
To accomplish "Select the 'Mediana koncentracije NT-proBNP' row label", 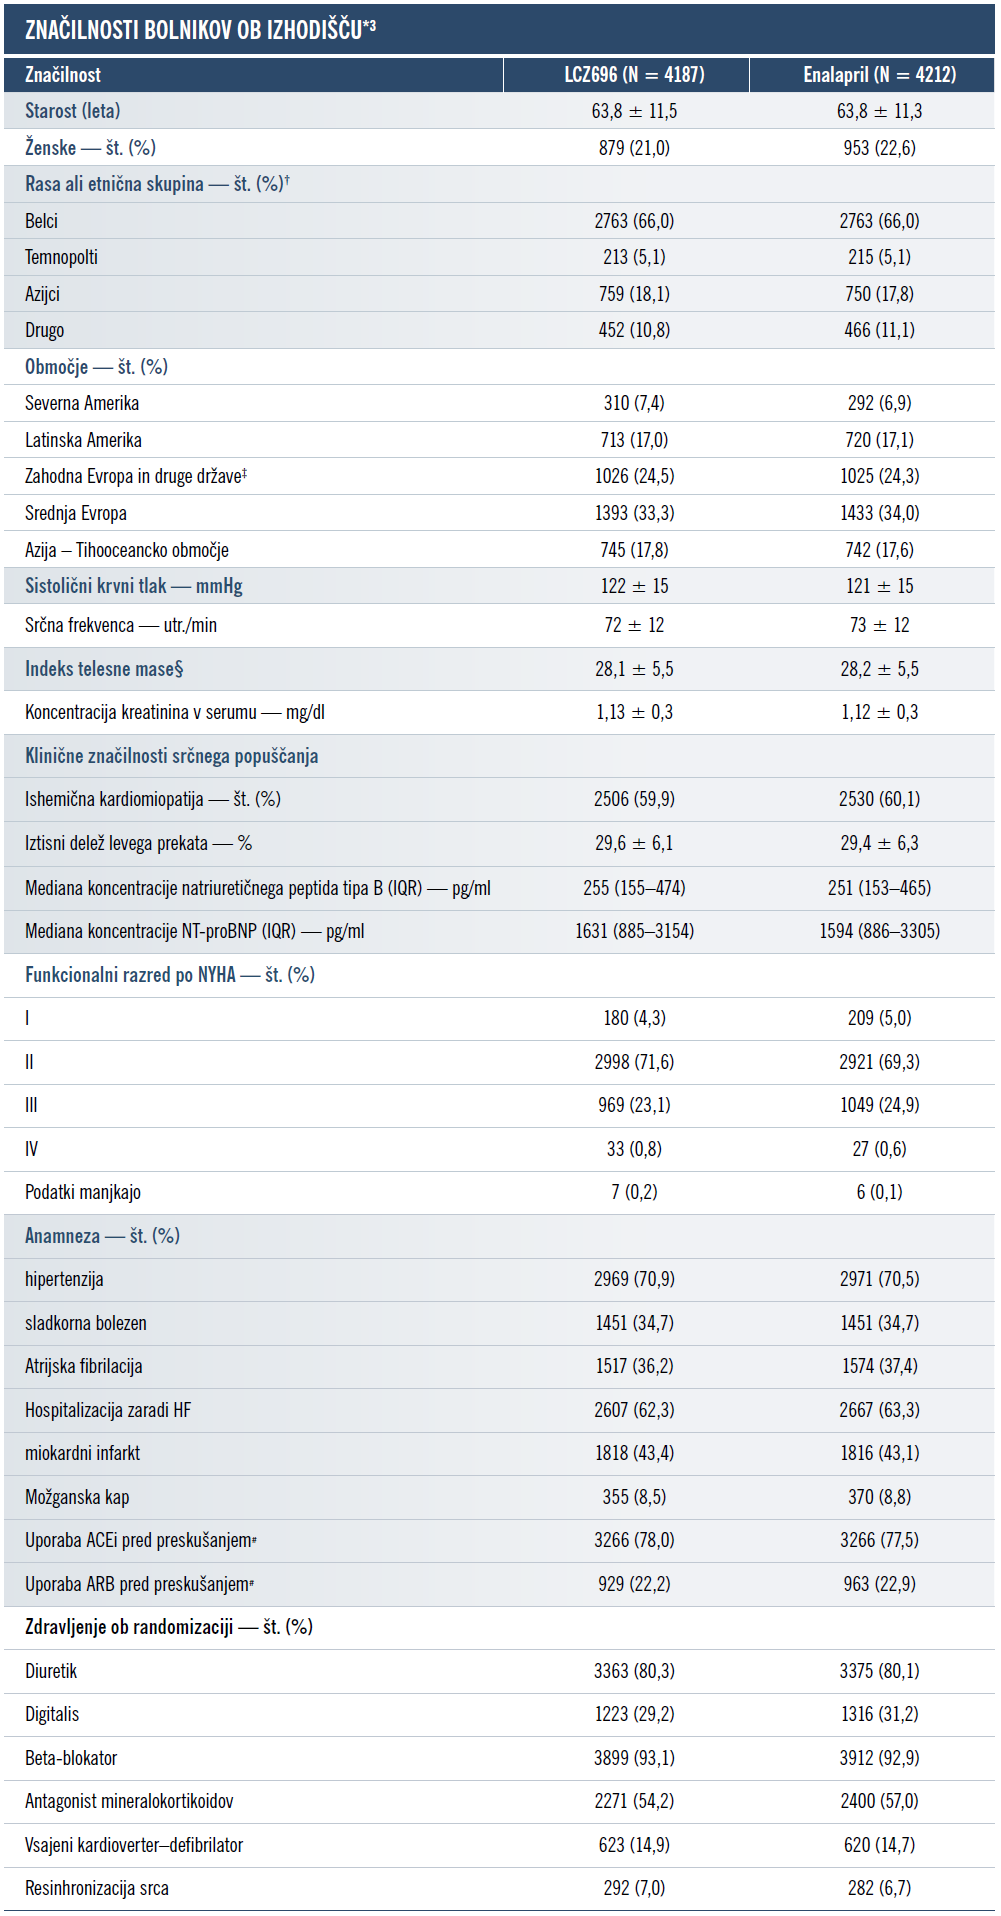I will coord(194,931).
